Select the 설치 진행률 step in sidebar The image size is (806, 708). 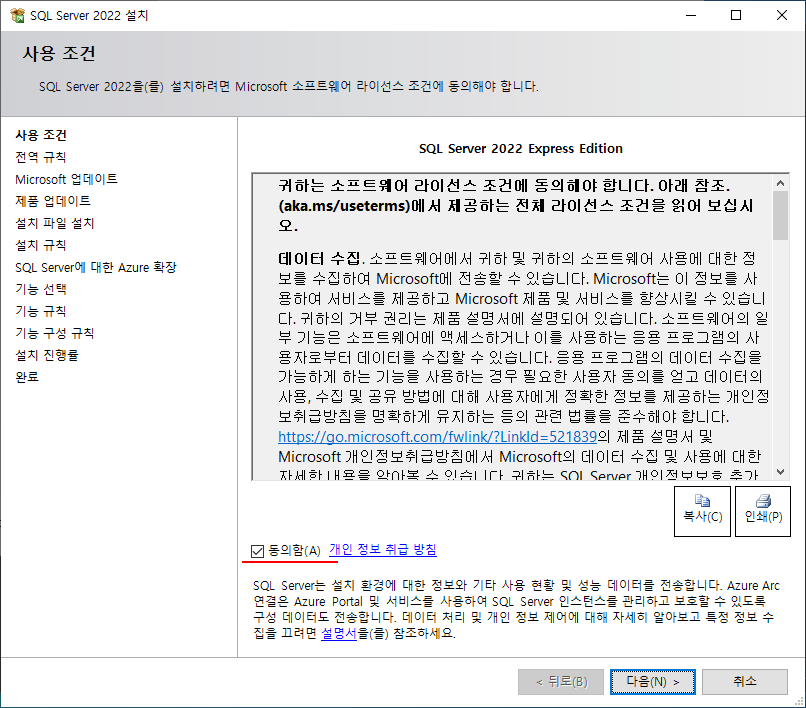pyautogui.click(x=47, y=355)
